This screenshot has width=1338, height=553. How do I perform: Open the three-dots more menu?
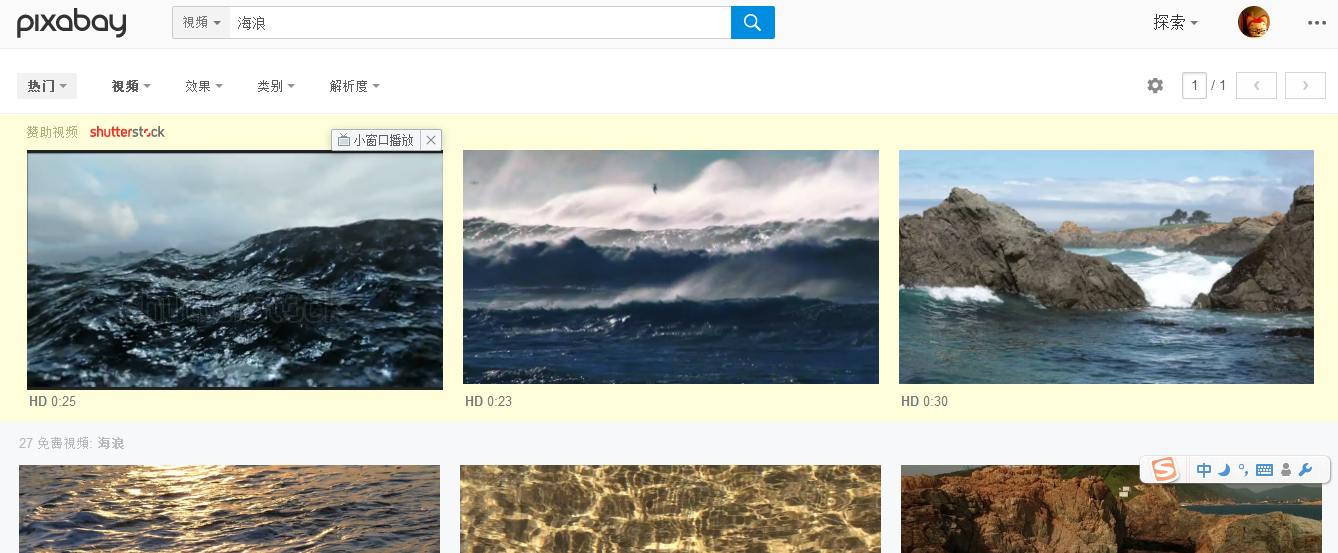[x=1317, y=23]
